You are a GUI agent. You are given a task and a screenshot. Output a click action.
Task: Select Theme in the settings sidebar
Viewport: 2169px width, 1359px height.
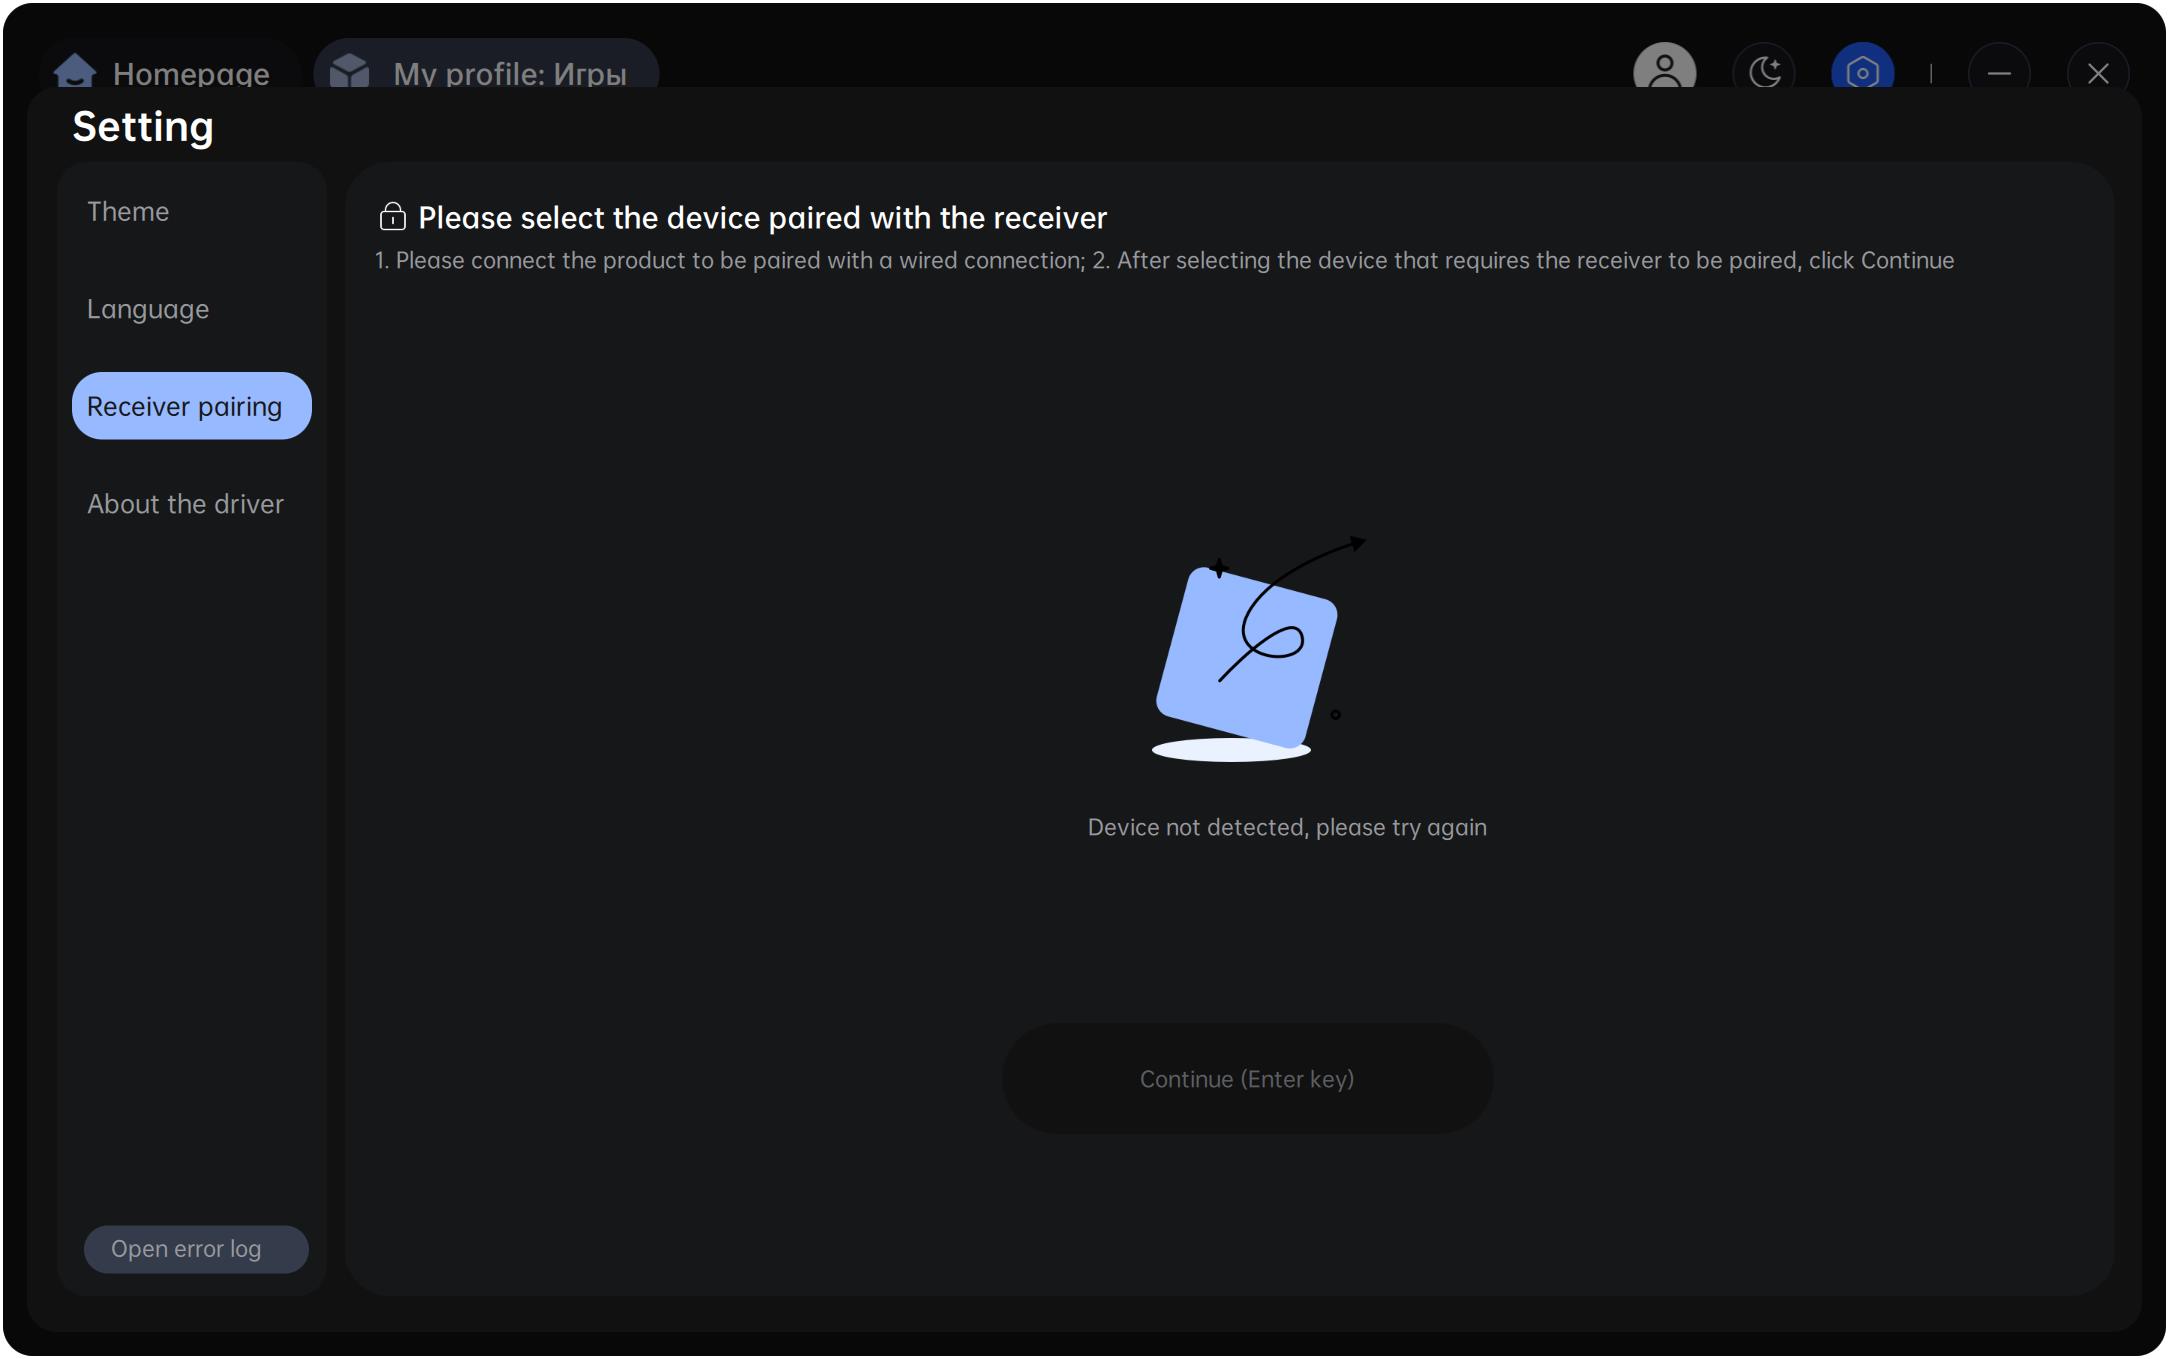coord(128,212)
